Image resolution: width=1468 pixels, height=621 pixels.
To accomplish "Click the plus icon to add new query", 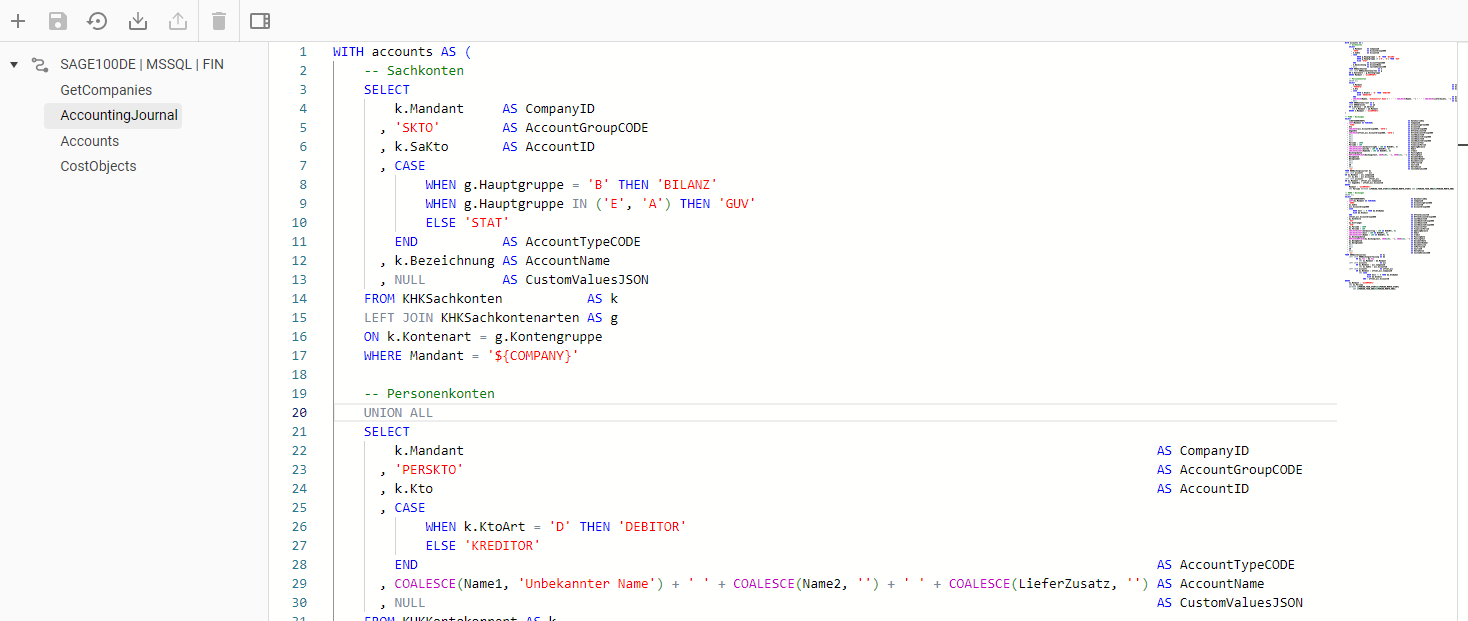I will [18, 21].
